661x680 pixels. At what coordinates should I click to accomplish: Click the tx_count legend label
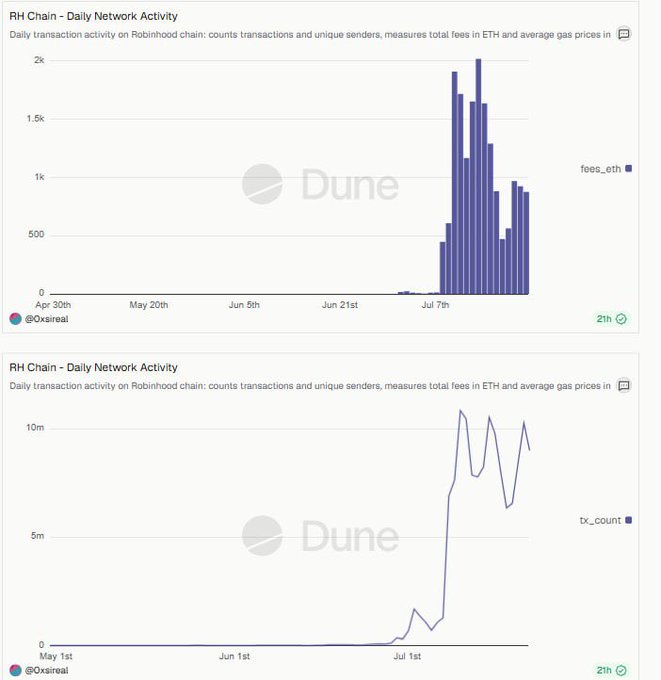(600, 520)
